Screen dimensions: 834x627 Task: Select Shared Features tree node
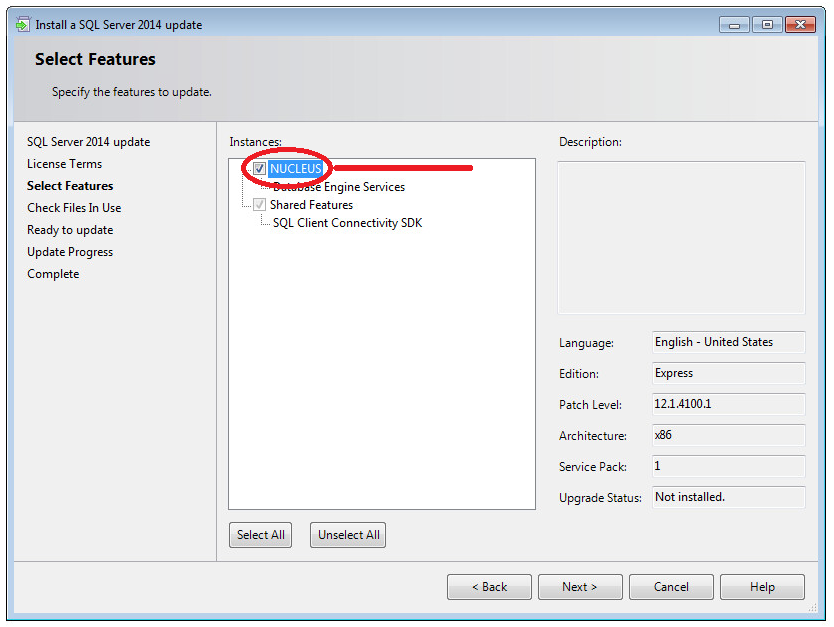click(311, 205)
